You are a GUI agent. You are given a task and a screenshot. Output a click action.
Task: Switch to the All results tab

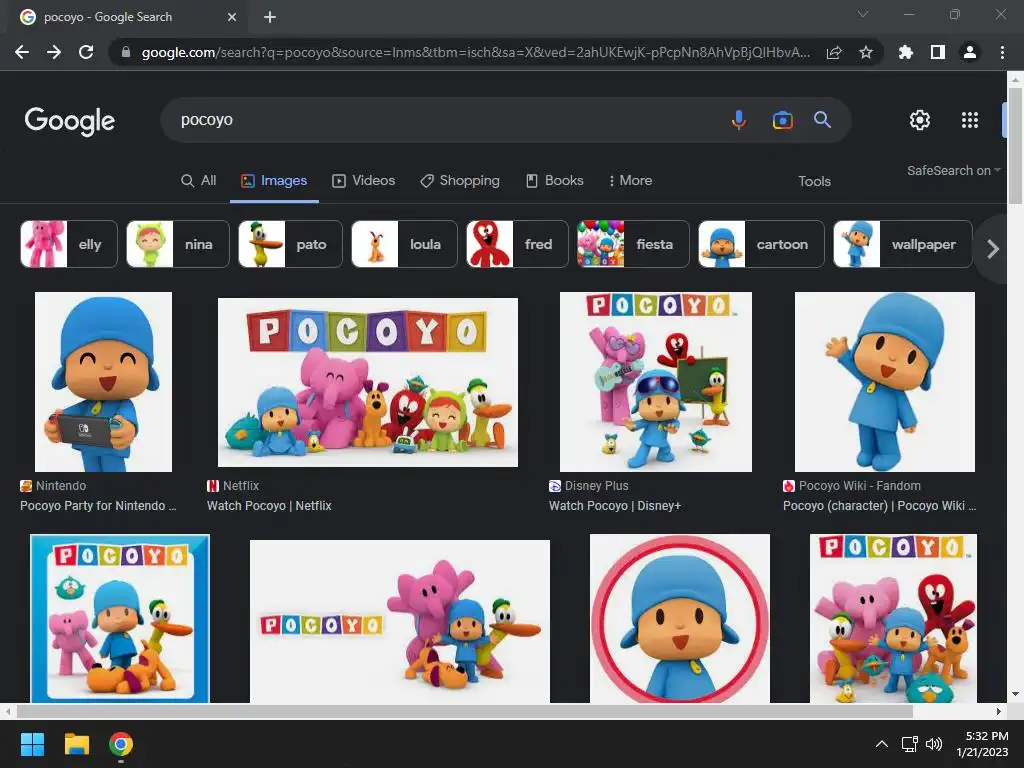pyautogui.click(x=199, y=181)
